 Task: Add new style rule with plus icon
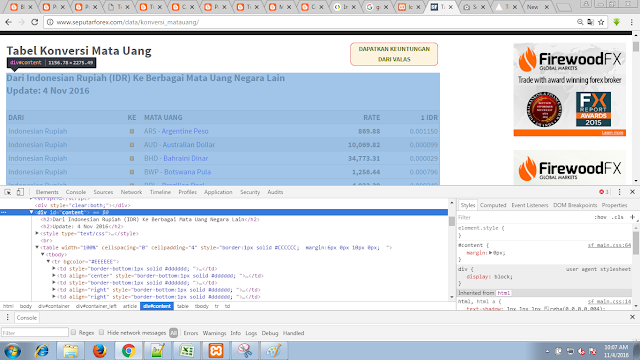point(632,217)
